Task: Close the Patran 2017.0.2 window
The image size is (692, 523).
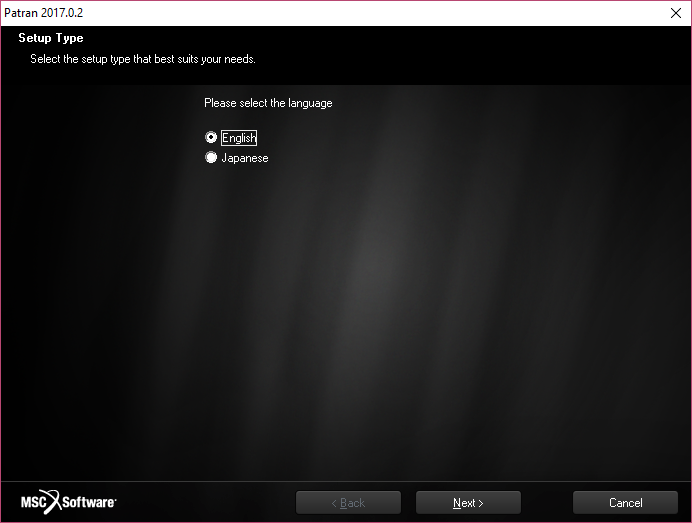Action: click(x=676, y=13)
